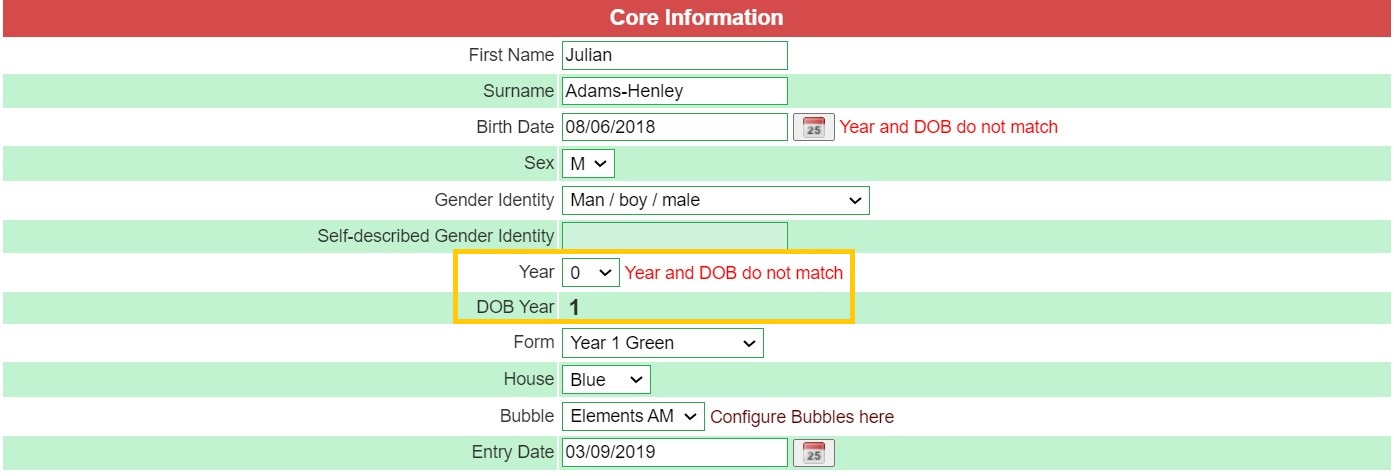Select the Self-described Gender Identity field
This screenshot has width=1394, height=476.
(674, 236)
